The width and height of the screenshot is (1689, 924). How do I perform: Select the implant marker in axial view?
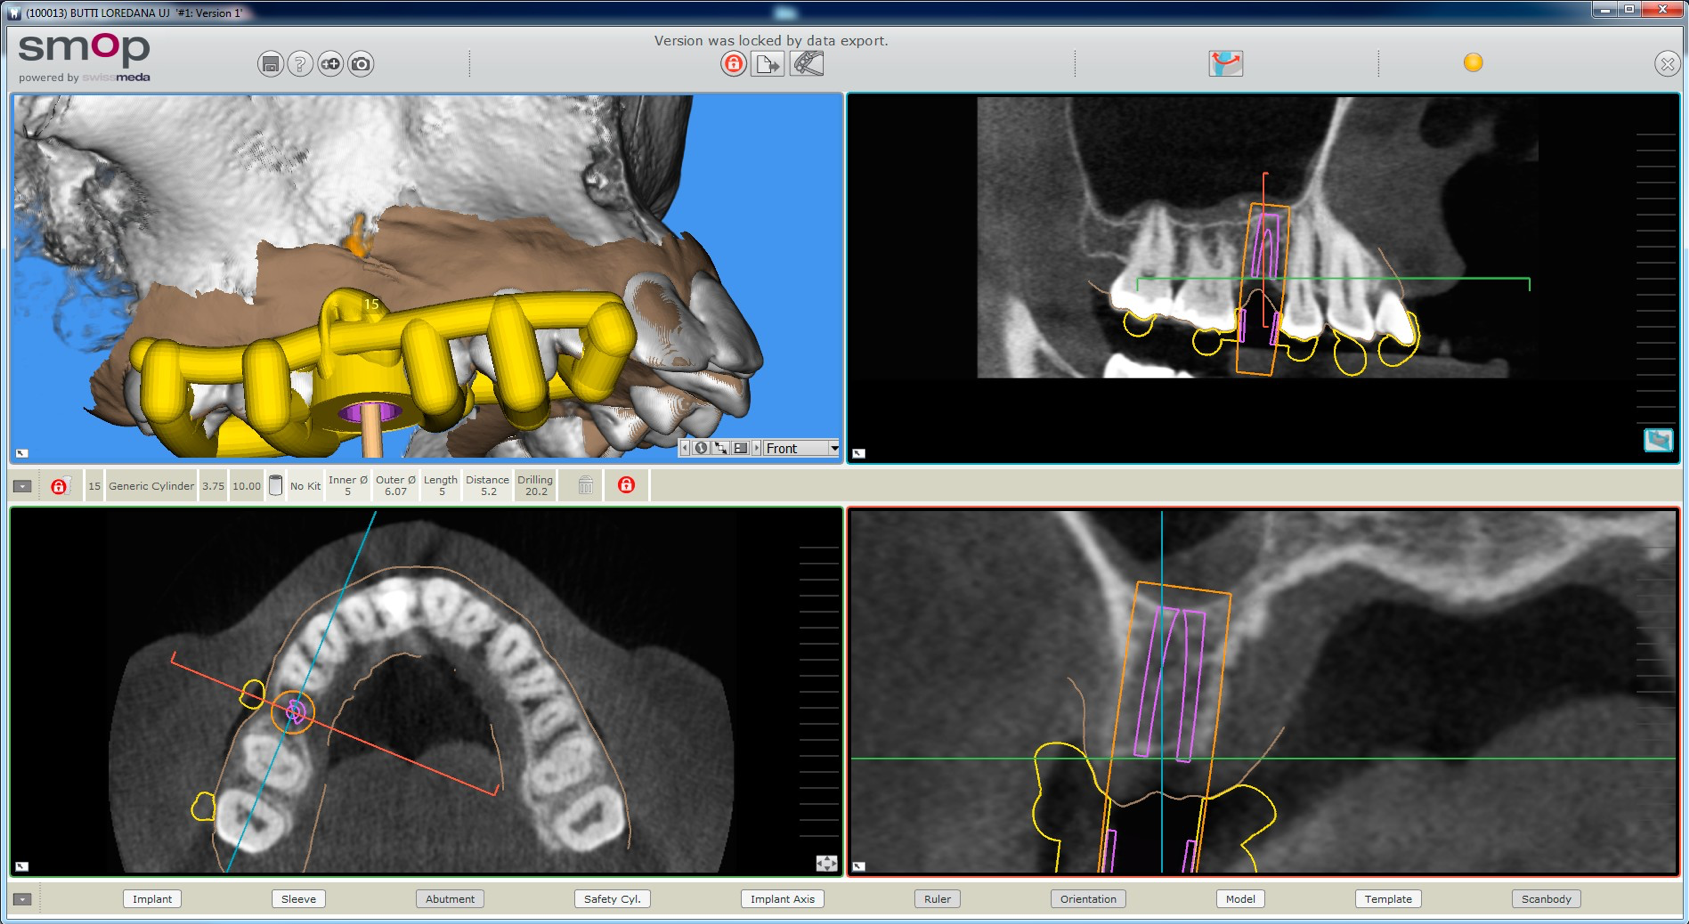(294, 711)
